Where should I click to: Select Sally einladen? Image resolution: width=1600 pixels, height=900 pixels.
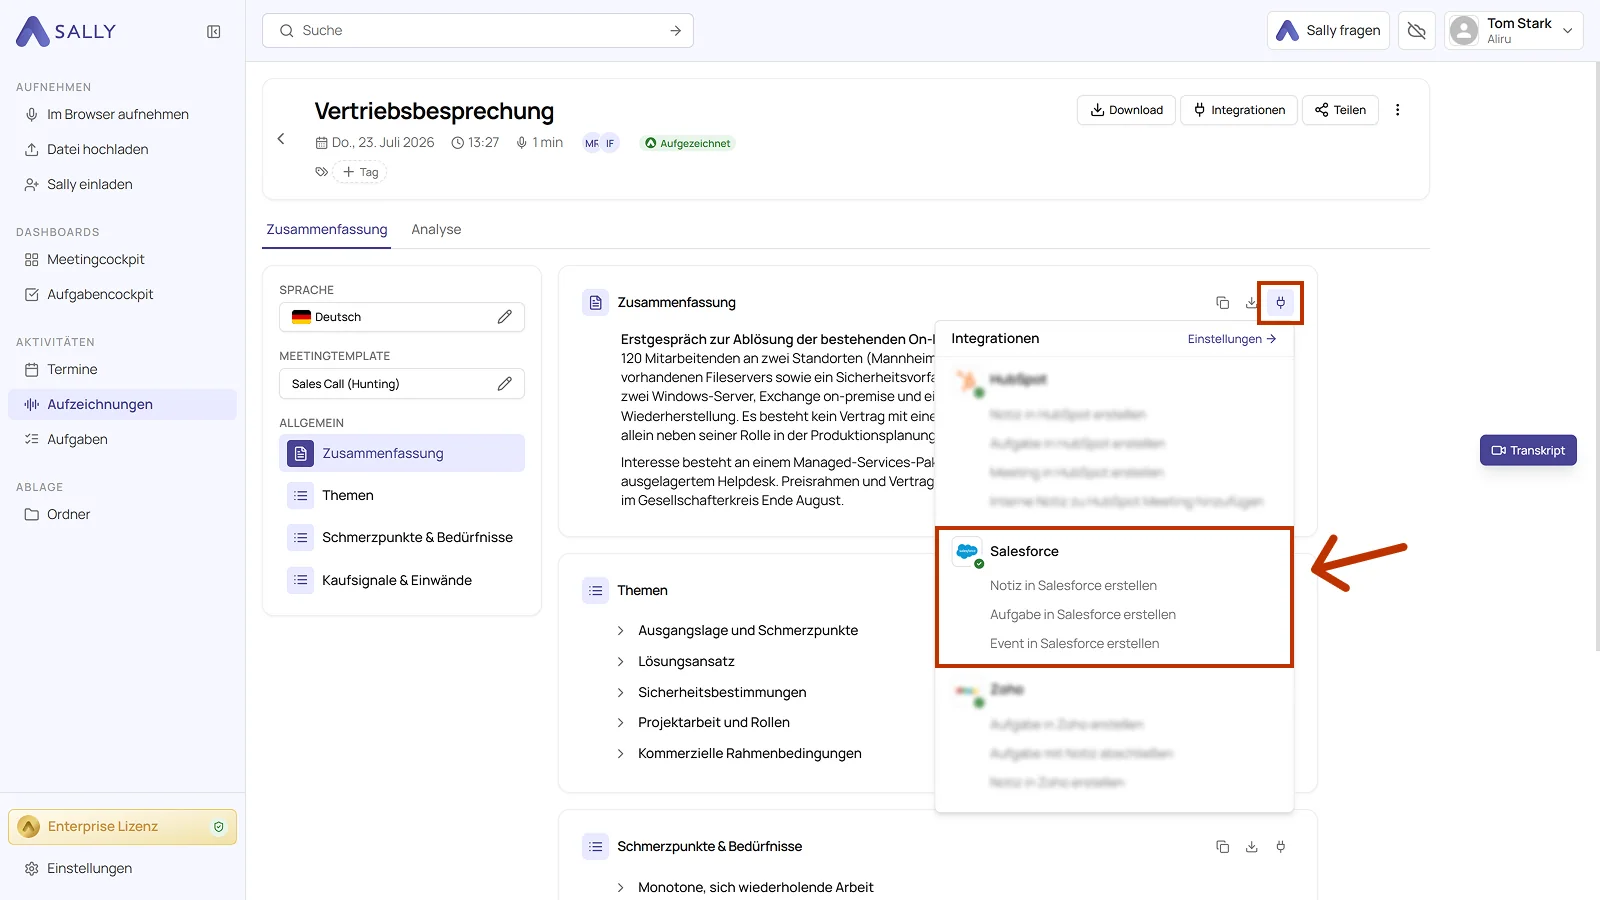[90, 185]
